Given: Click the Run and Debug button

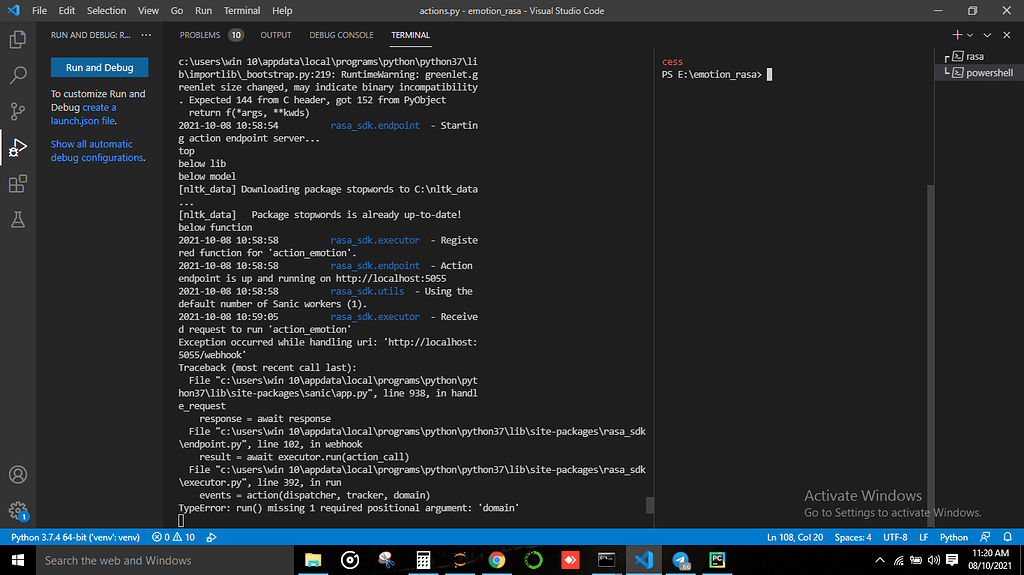Looking at the screenshot, I should click(99, 68).
